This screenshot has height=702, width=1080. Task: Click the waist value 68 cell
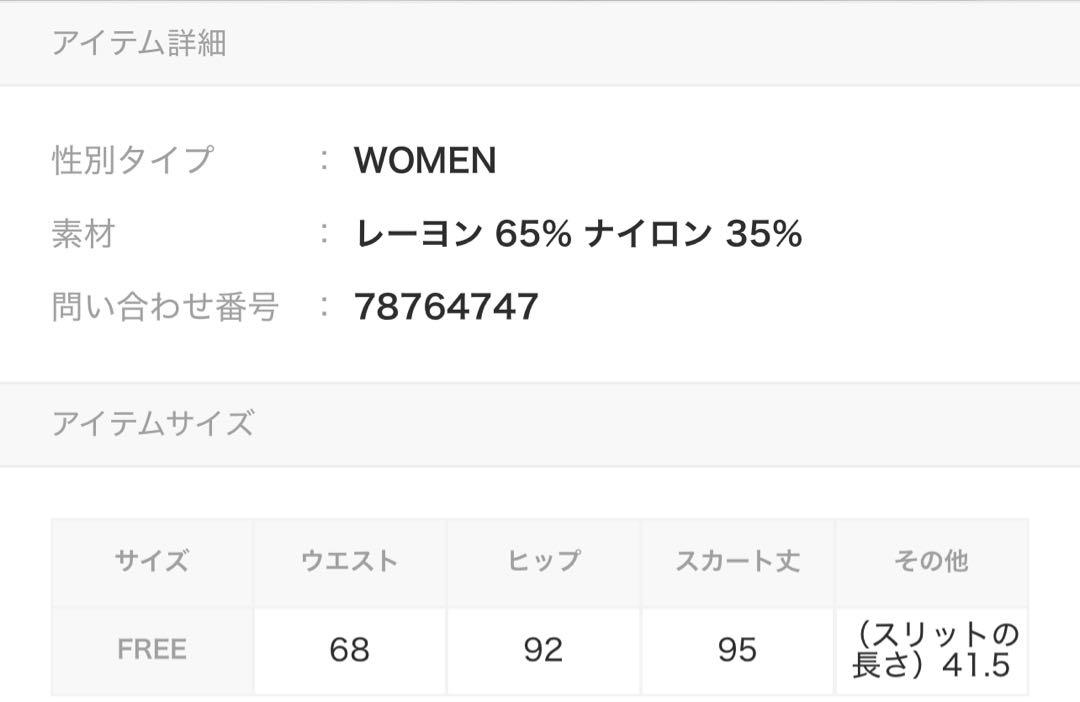(x=350, y=650)
